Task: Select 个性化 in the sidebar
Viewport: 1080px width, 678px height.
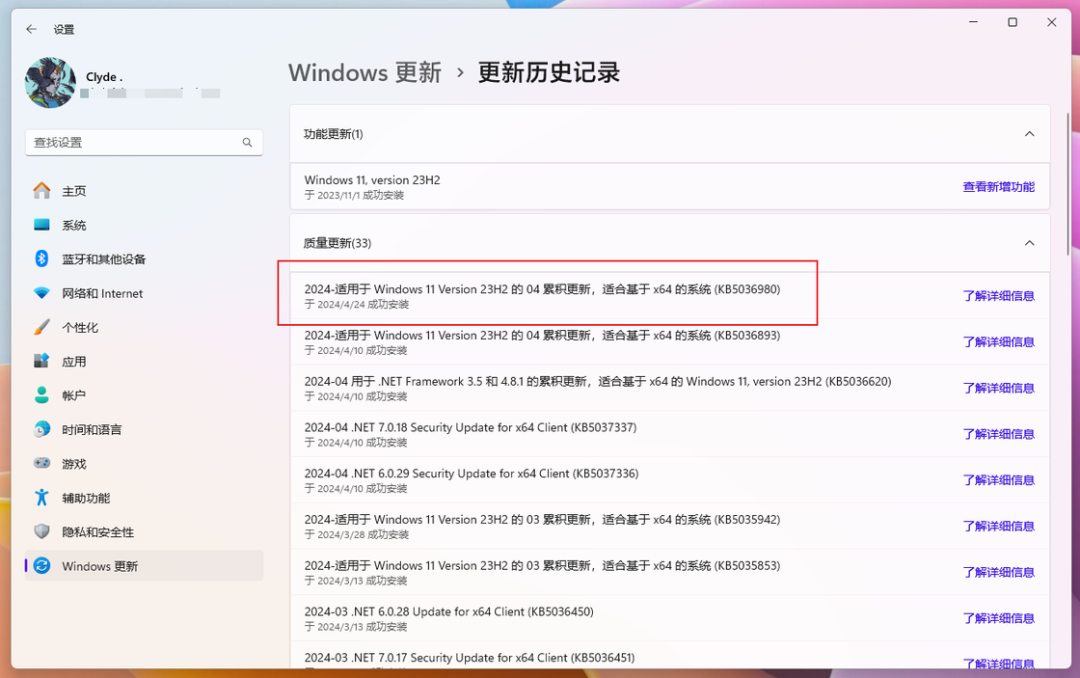Action: tap(144, 327)
